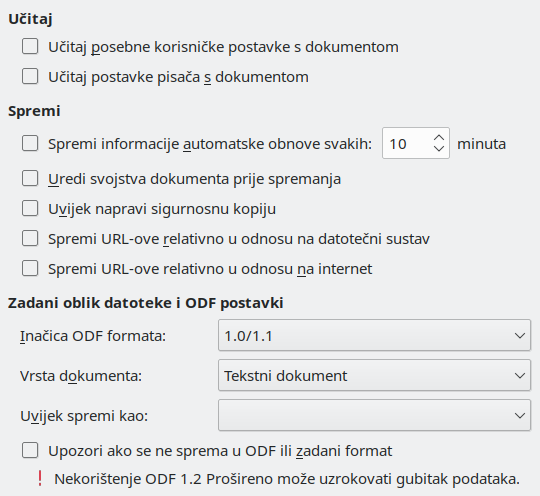Open the Uvijek spremi kao dropdown
Screen dimensions: 540x496
374,415
